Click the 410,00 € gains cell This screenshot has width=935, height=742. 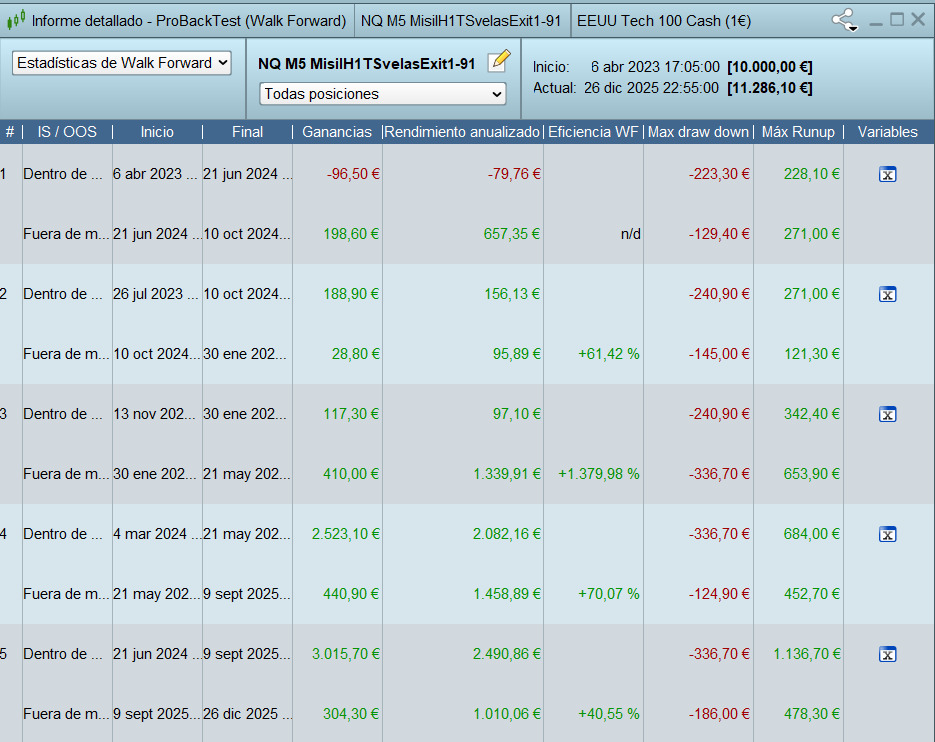tap(351, 474)
